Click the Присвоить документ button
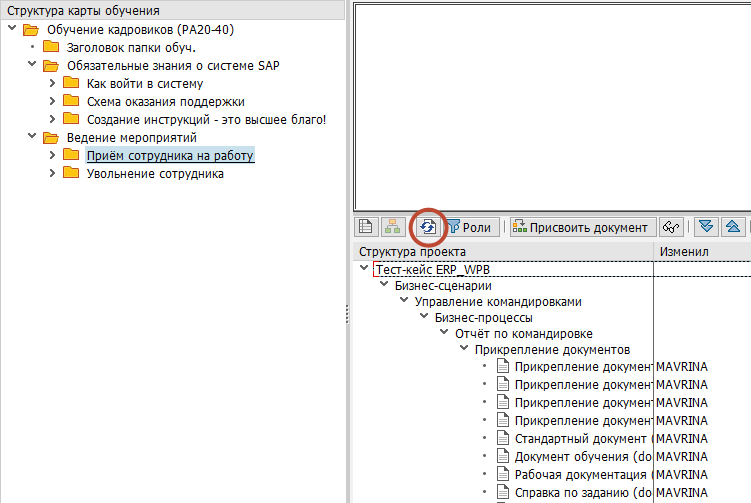Viewport: 751px width, 503px height. [582, 227]
